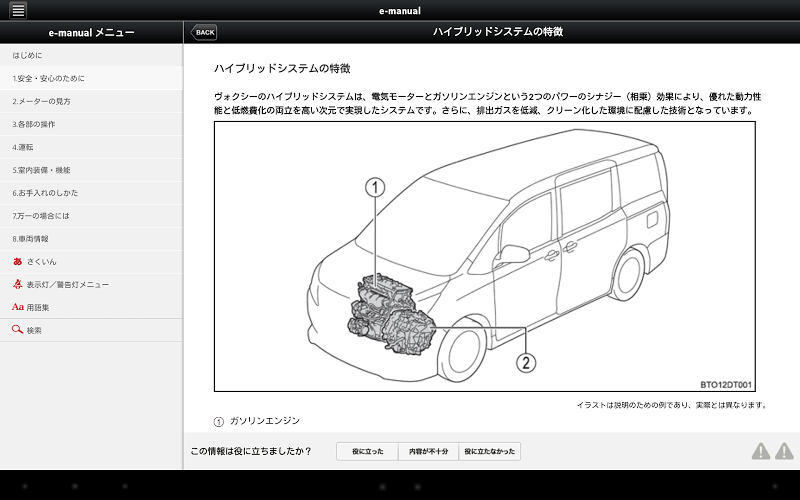The height and width of the screenshot is (500, 800).
Task: Click the warning lamp menu icon
Action: click(17, 284)
